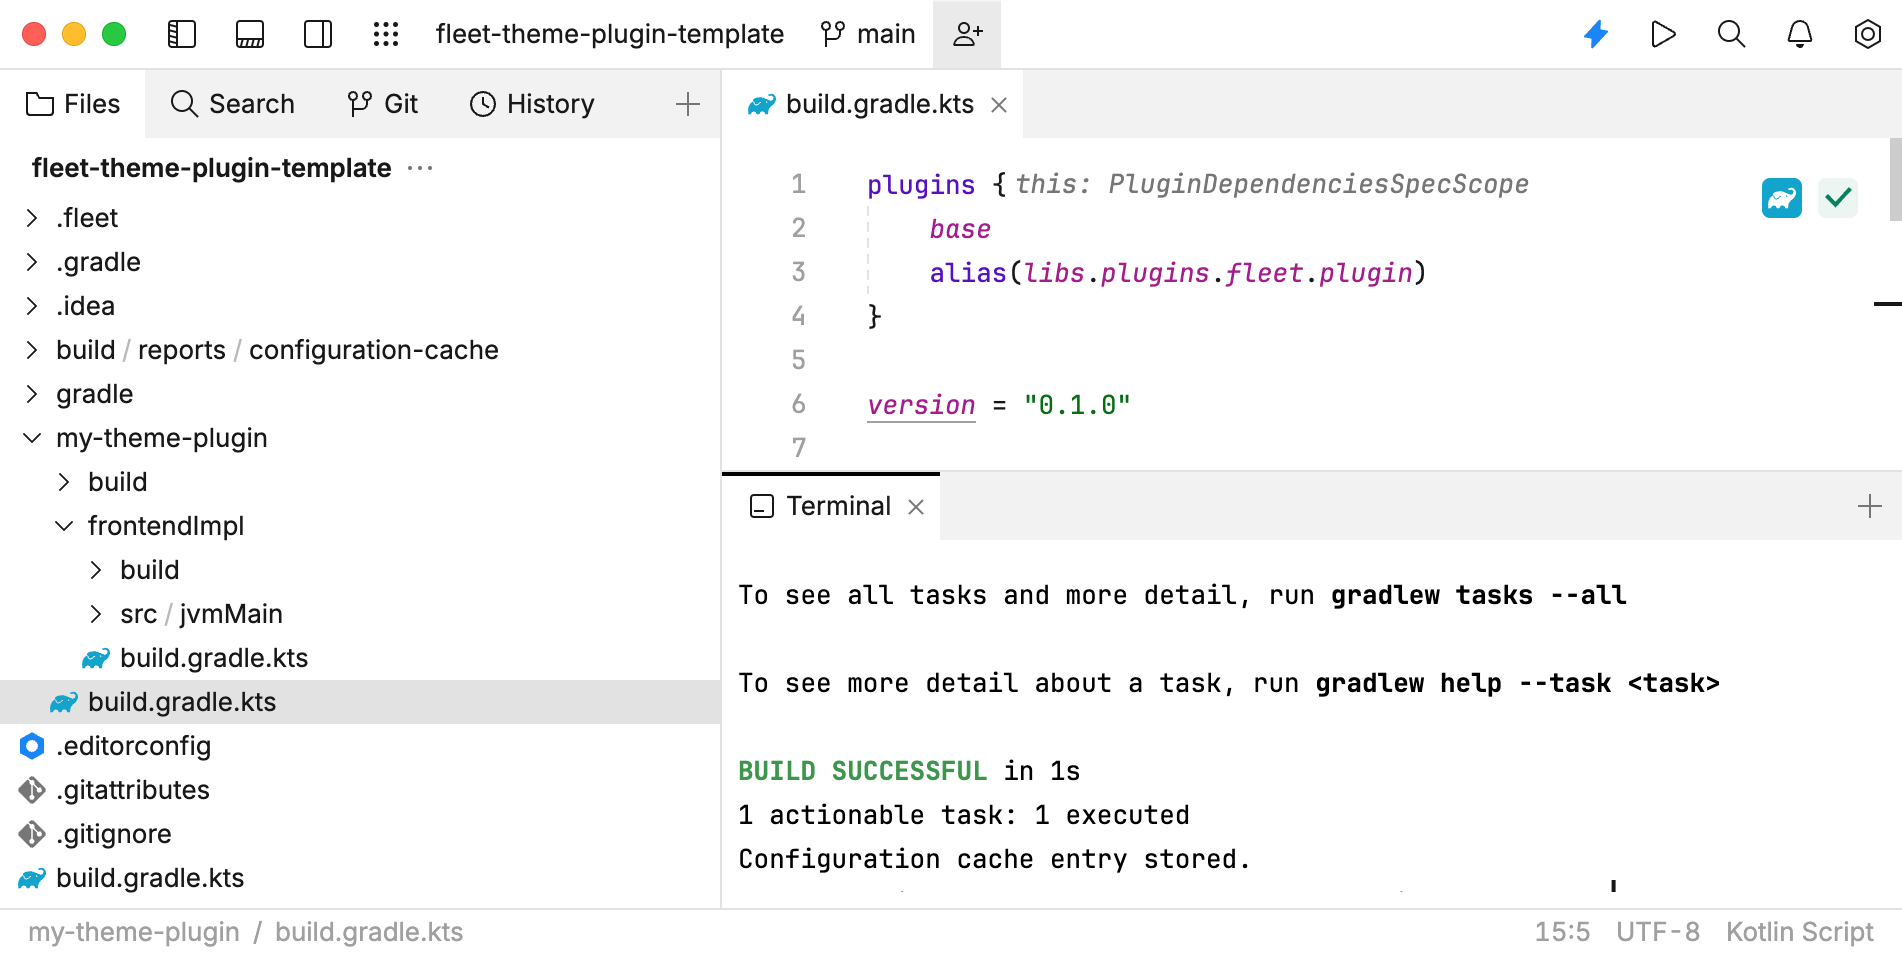1902x956 pixels.
Task: Open the workspace switcher grid icon
Action: pyautogui.click(x=385, y=33)
